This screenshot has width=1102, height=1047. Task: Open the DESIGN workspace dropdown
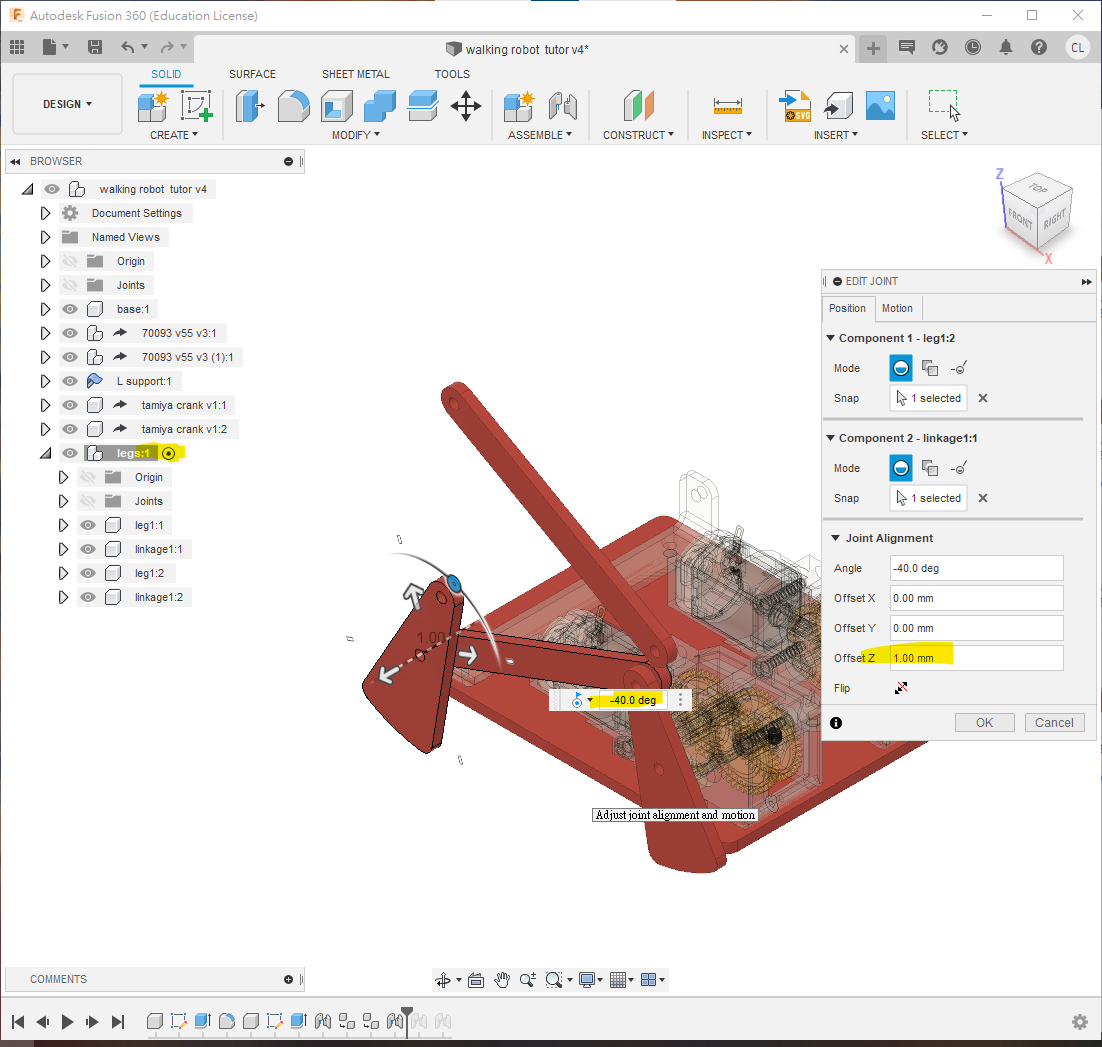[x=68, y=104]
